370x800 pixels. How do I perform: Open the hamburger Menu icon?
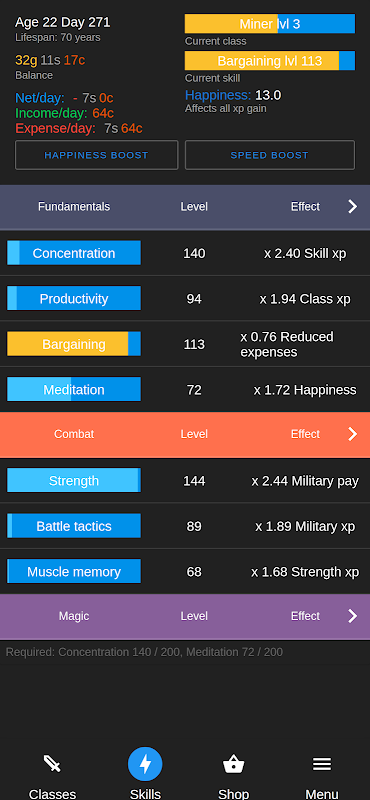click(x=322, y=764)
